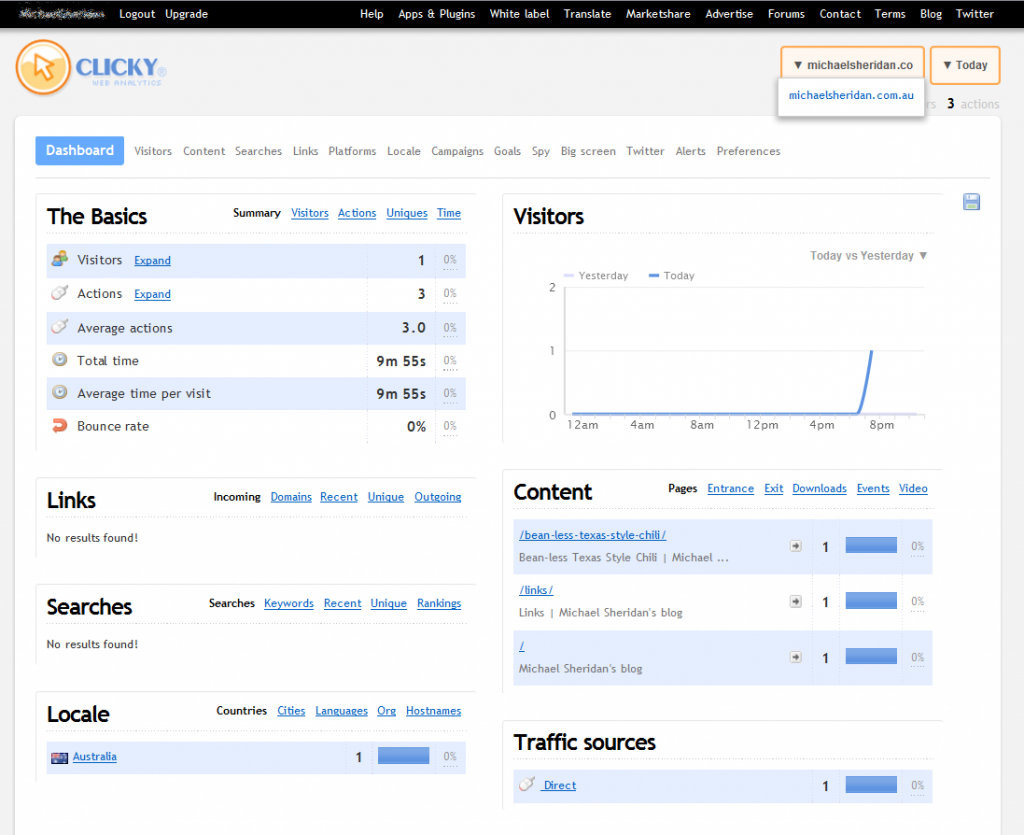
Task: Show Hostnames in the Locale panel
Action: 434,711
